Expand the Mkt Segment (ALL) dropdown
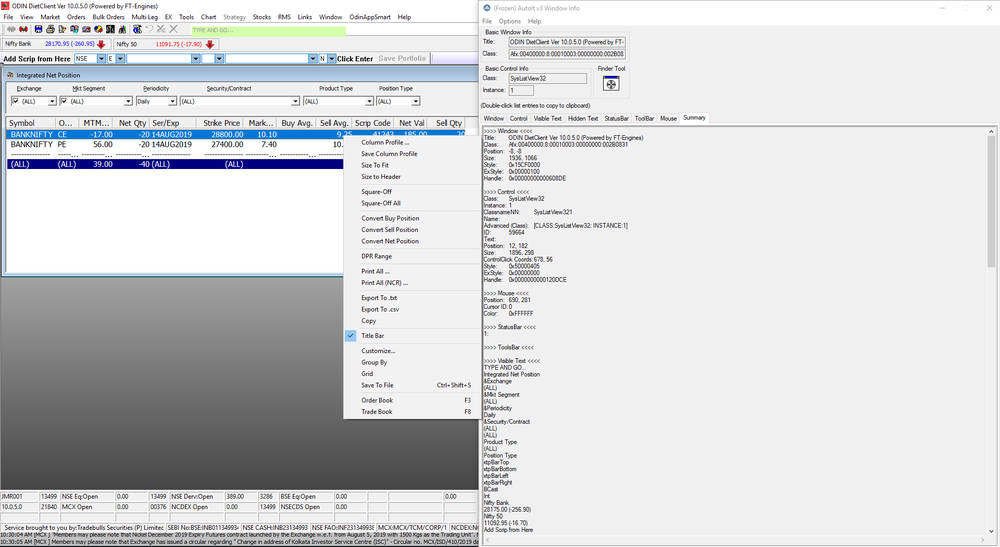This screenshot has width=1000, height=547. click(x=128, y=101)
